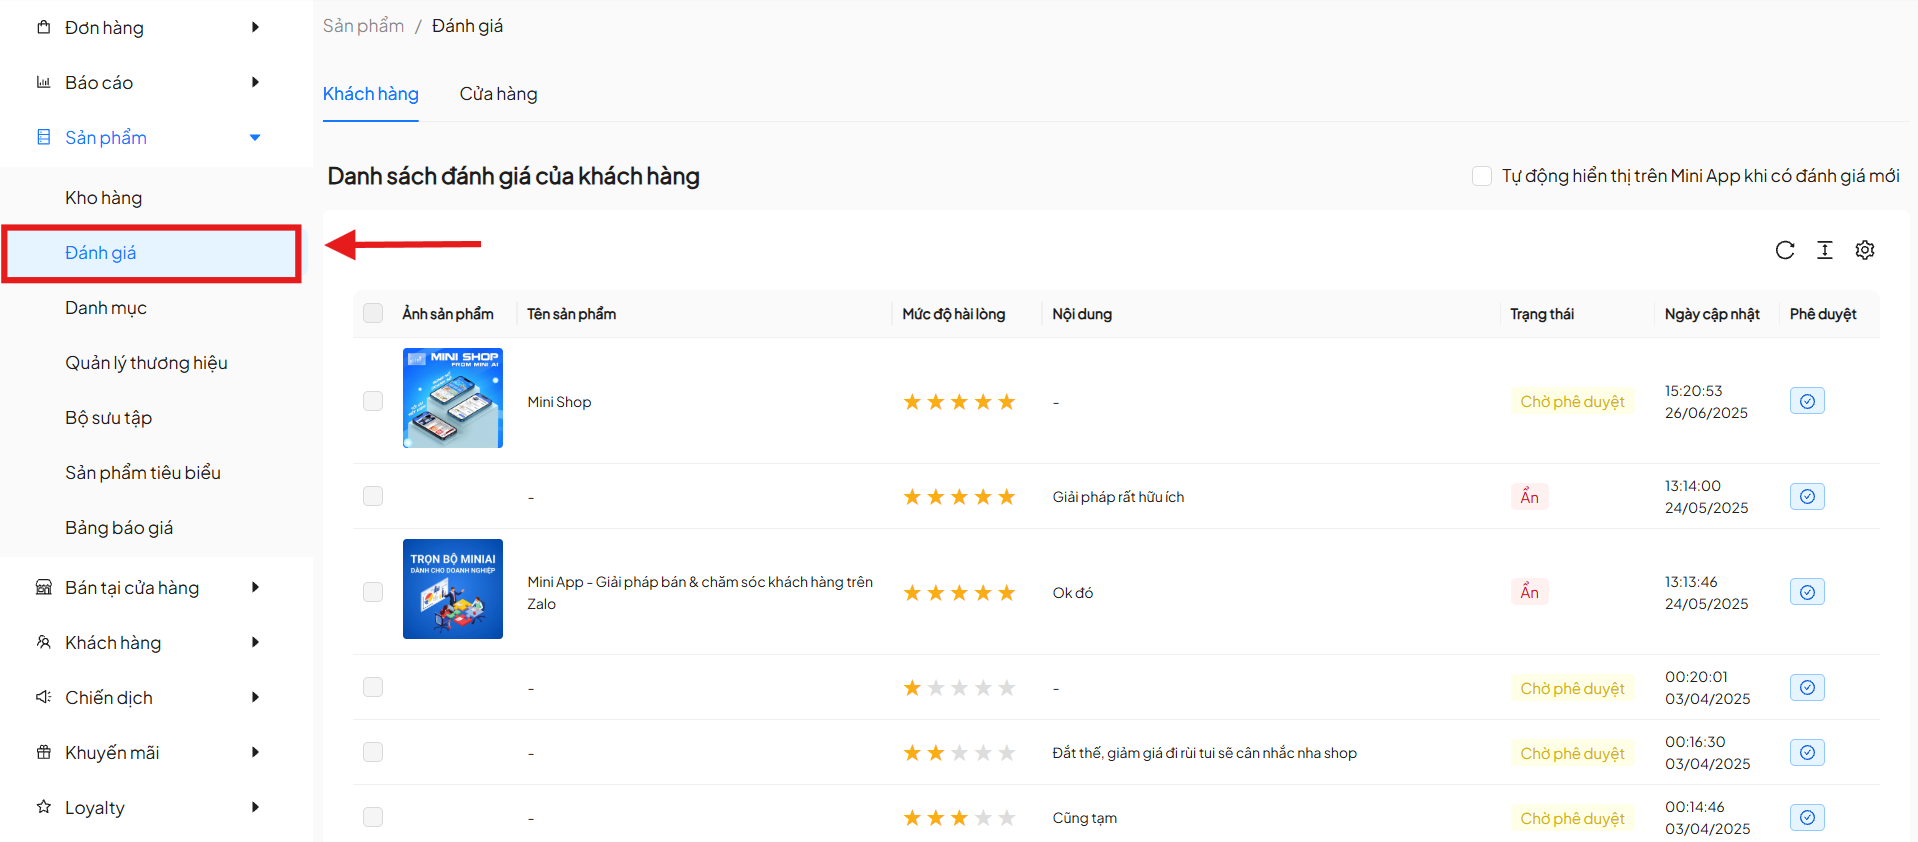1918x842 pixels.
Task: Open the table settings gear icon
Action: click(x=1864, y=250)
